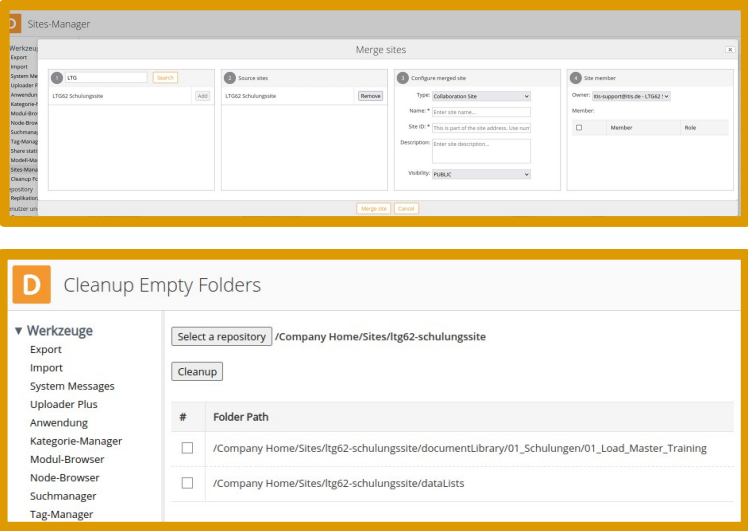
Task: Close the Merge sites dialog
Action: tap(730, 49)
